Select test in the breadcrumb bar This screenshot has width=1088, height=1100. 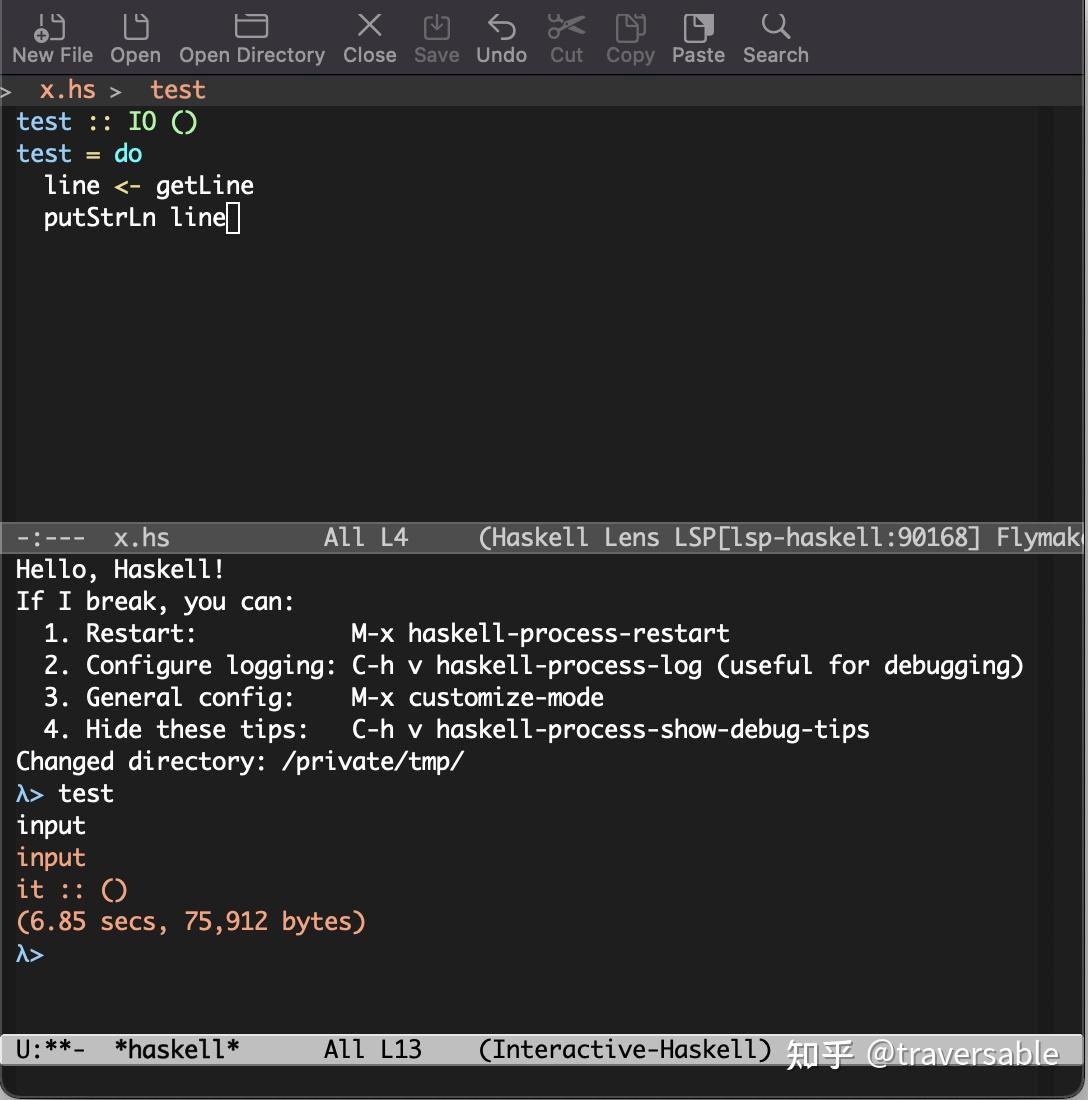click(x=177, y=90)
